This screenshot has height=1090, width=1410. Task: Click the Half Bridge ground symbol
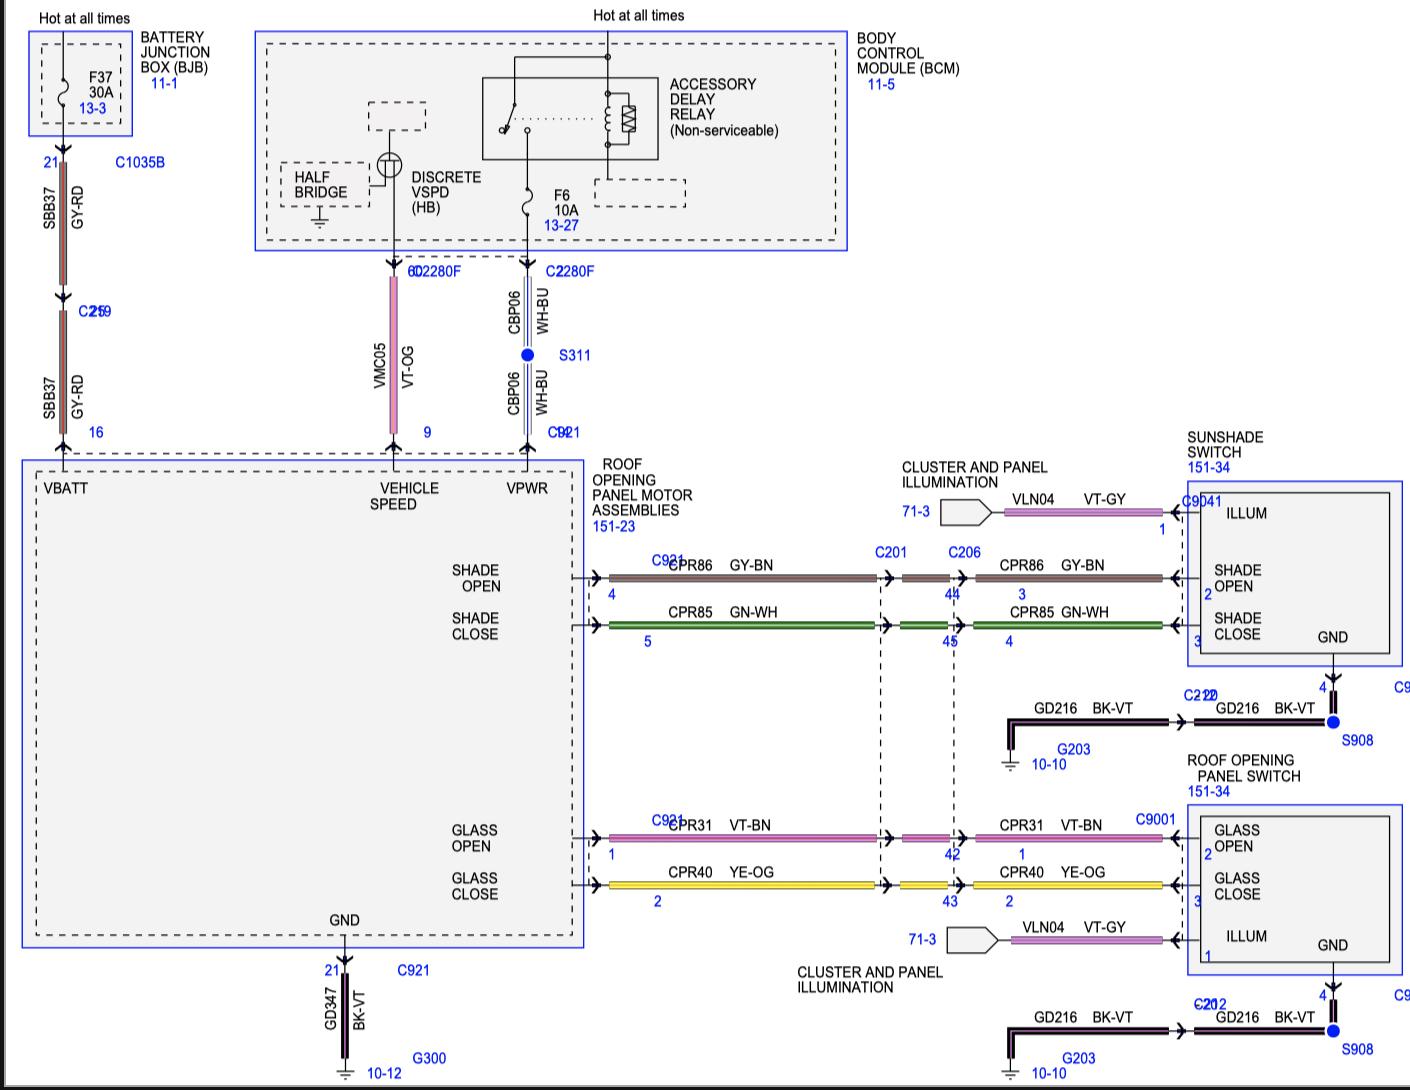[320, 219]
